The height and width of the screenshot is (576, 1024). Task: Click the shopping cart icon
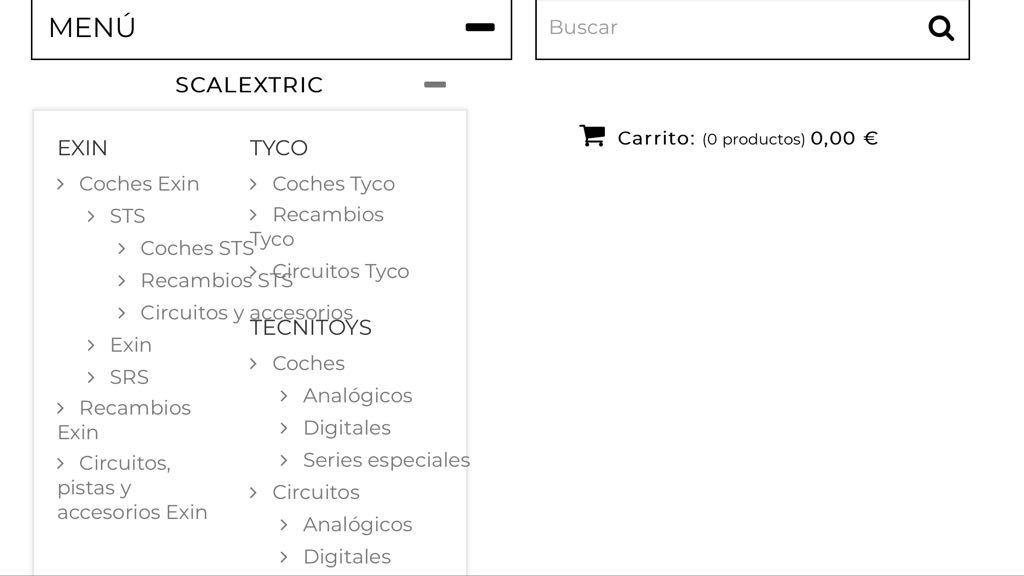(x=592, y=136)
